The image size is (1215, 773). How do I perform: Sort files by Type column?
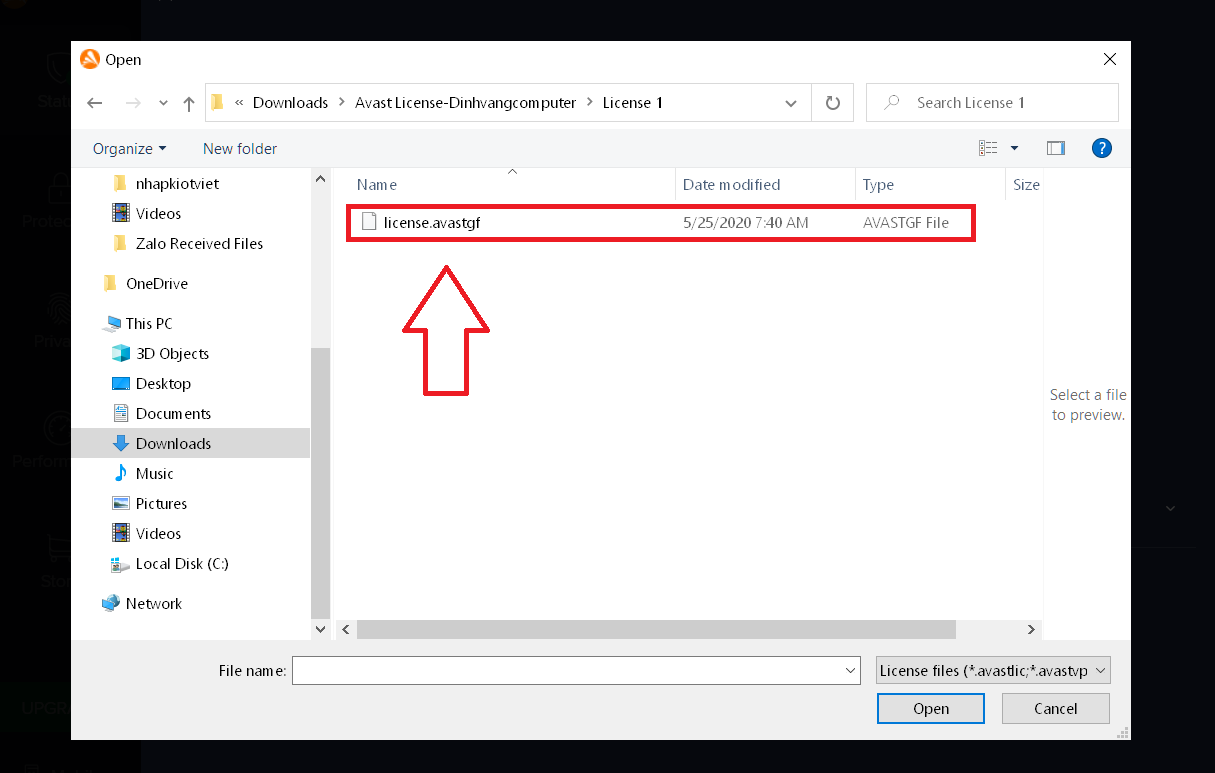point(878,184)
